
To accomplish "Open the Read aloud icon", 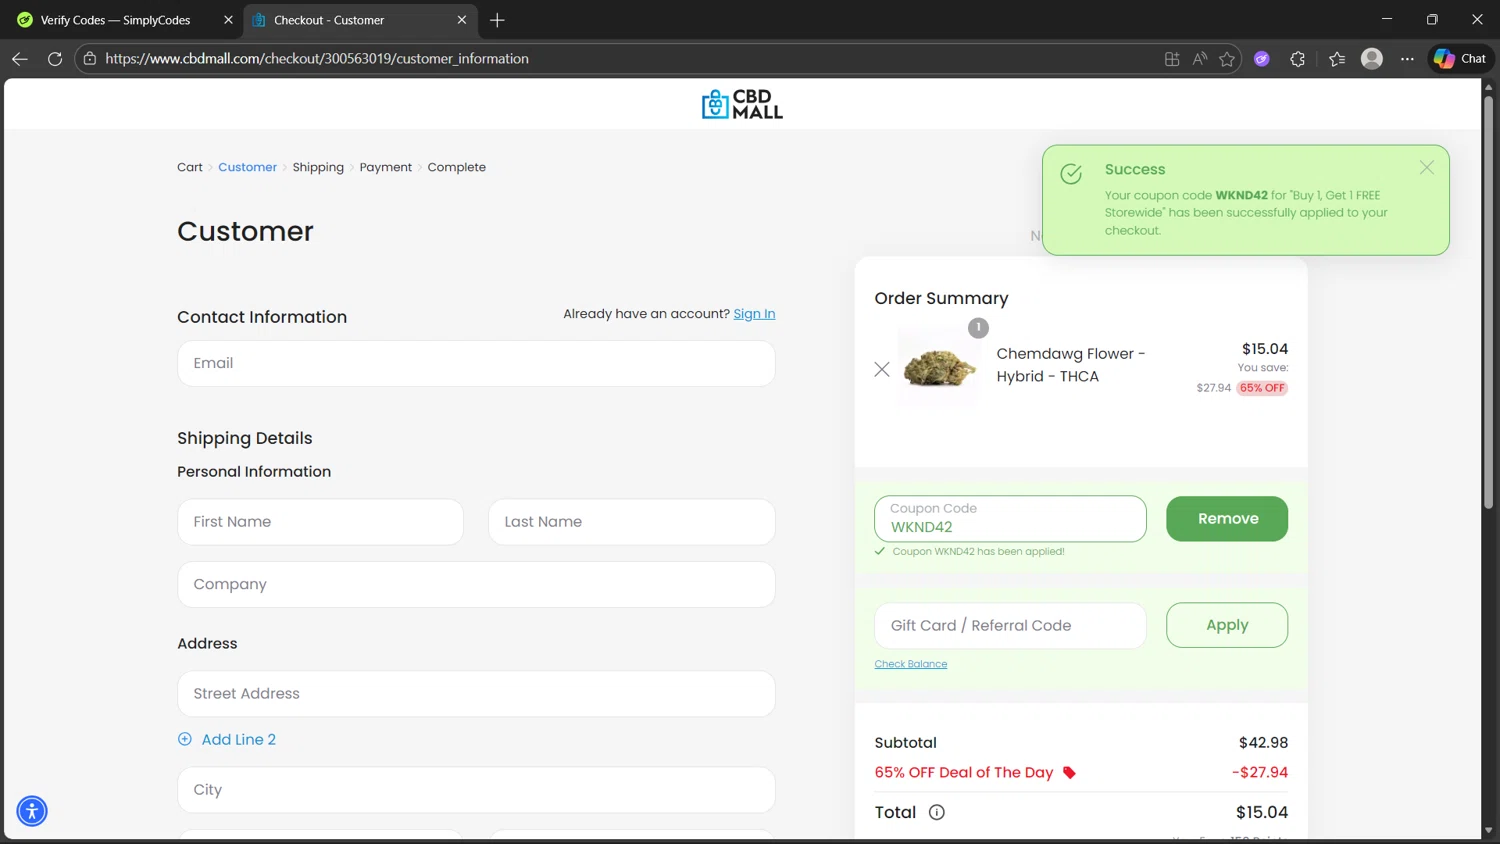I will (1200, 59).
